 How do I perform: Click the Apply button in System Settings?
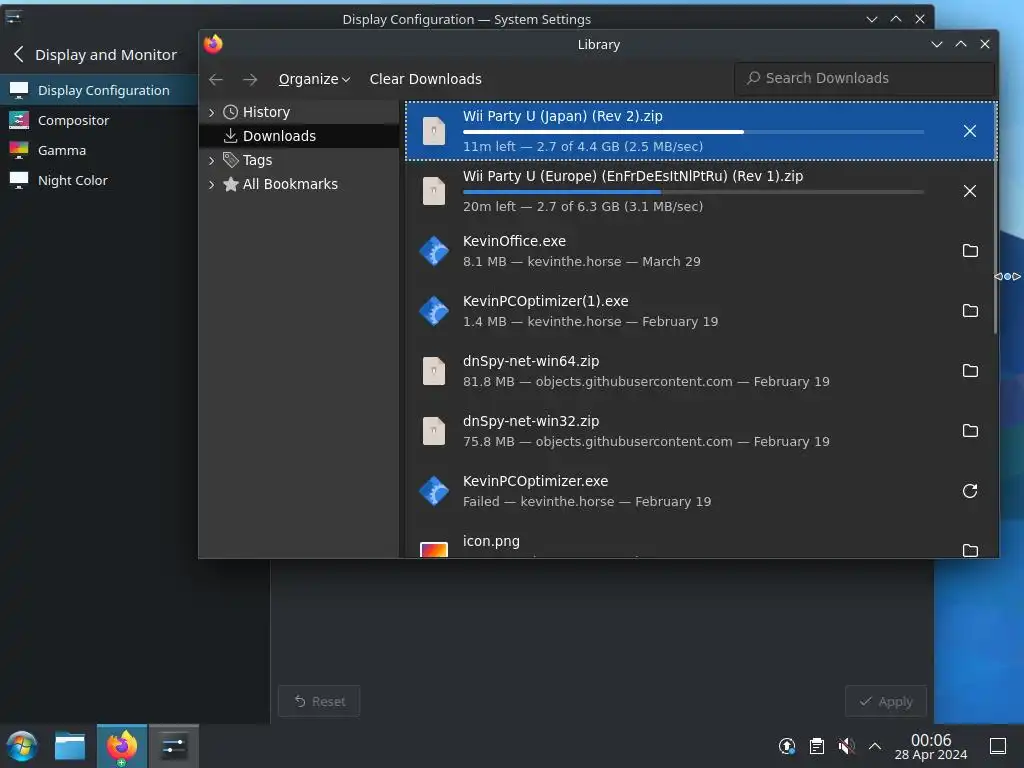point(886,701)
